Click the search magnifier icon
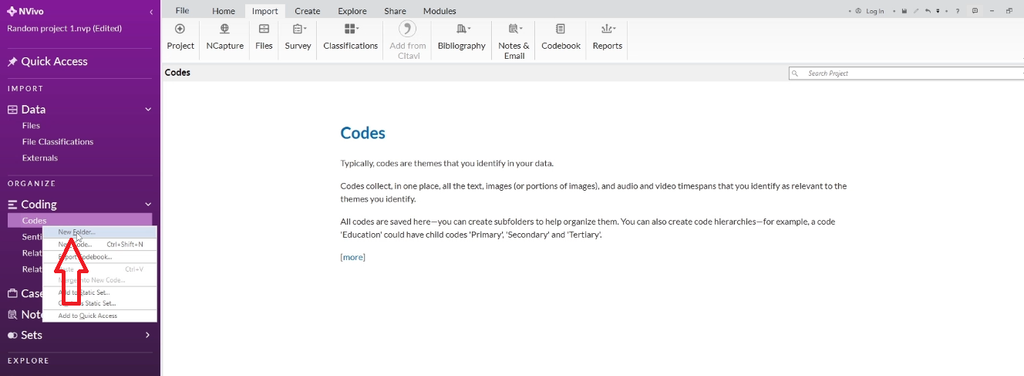 (x=795, y=74)
